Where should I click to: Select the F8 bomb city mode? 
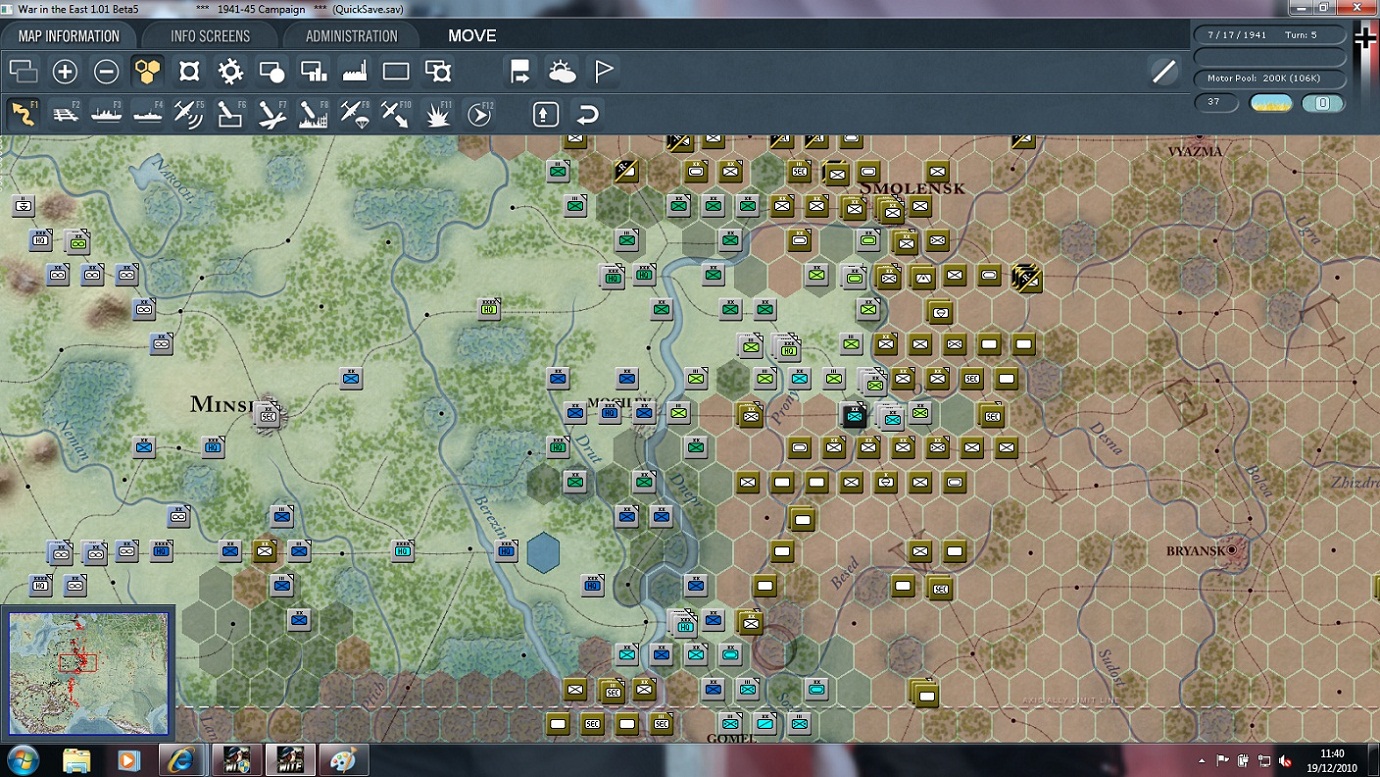tap(314, 114)
